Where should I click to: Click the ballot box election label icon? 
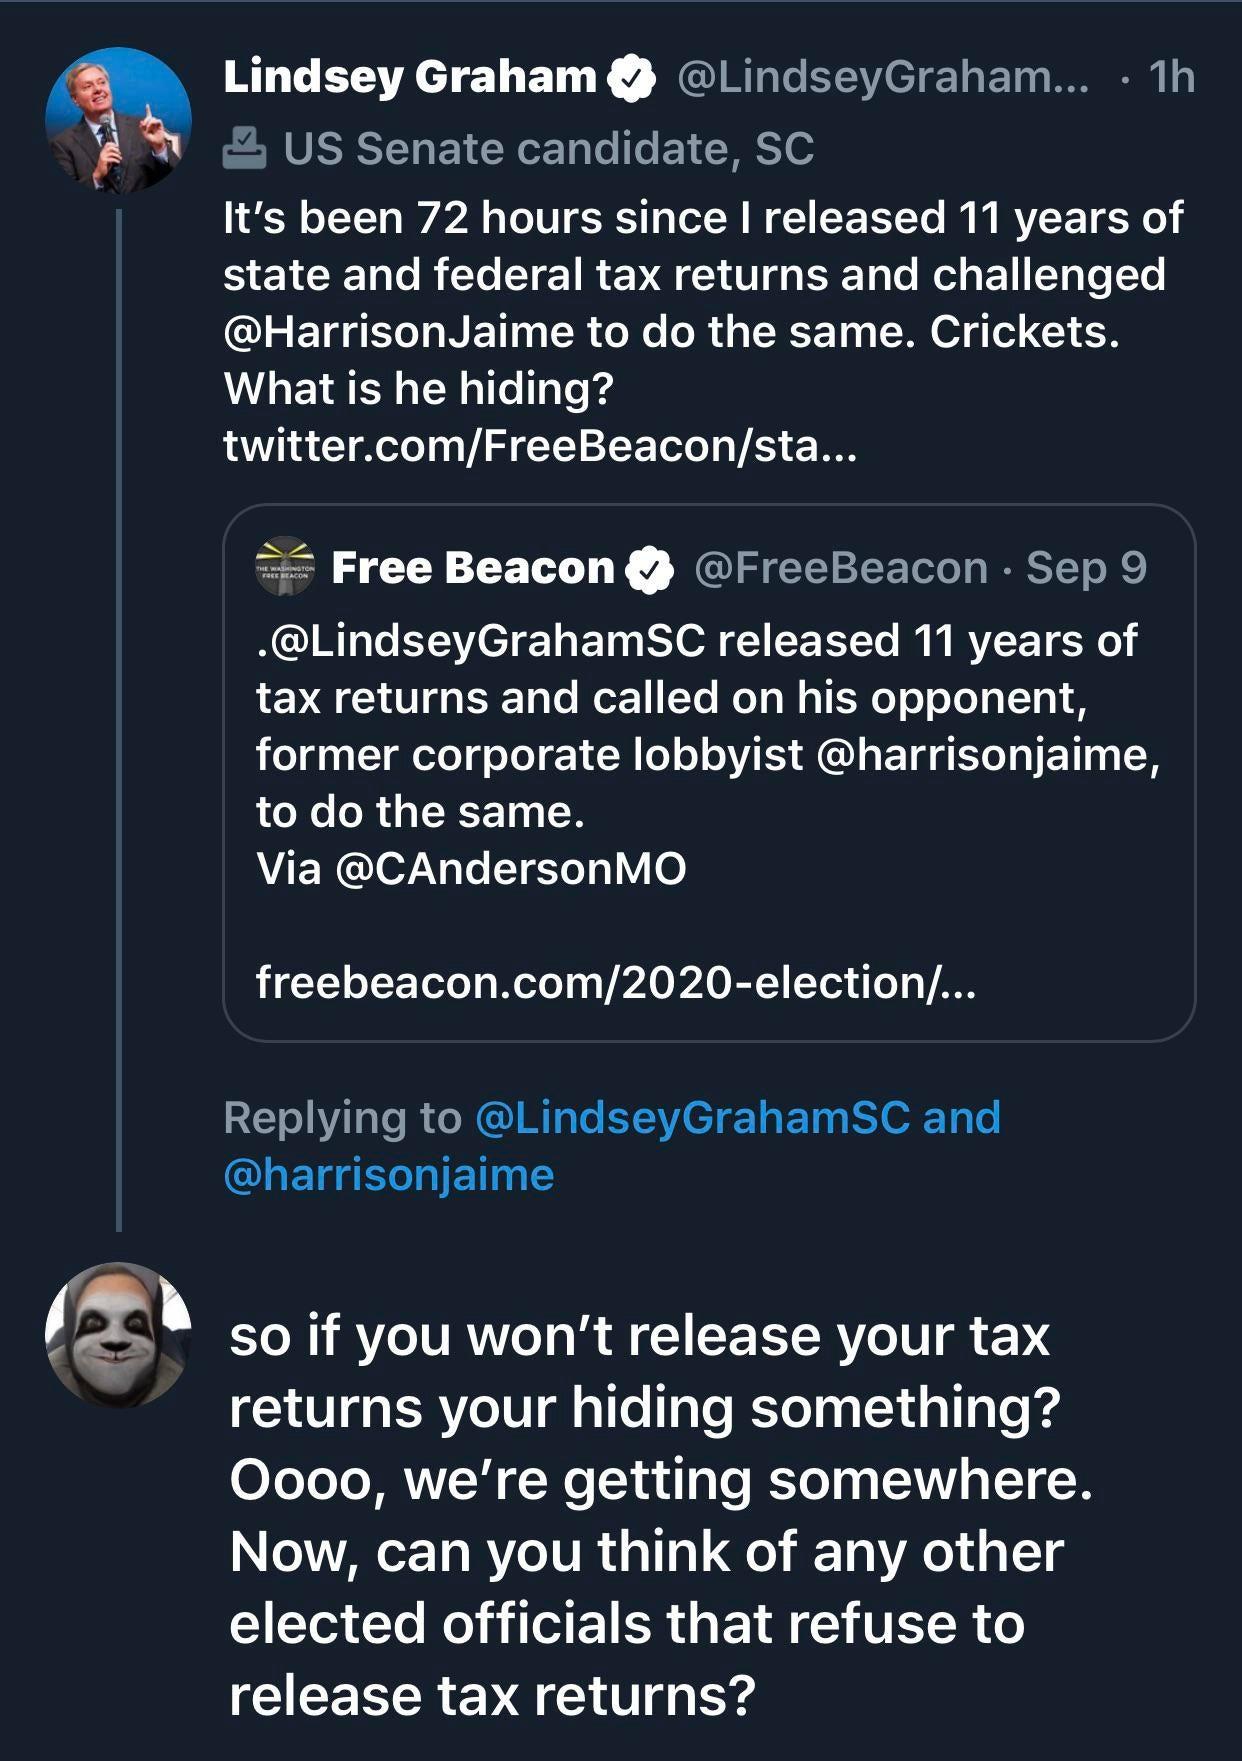[x=244, y=148]
